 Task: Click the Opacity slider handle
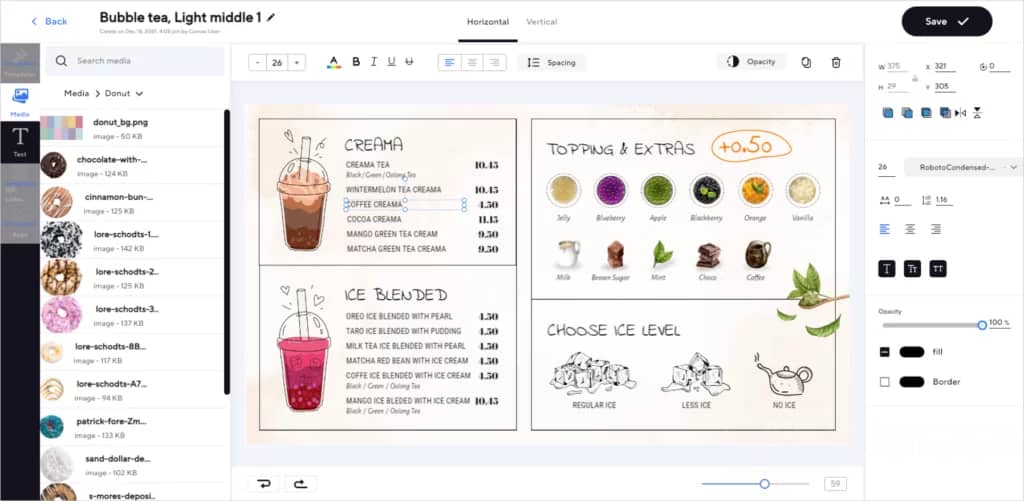click(982, 325)
